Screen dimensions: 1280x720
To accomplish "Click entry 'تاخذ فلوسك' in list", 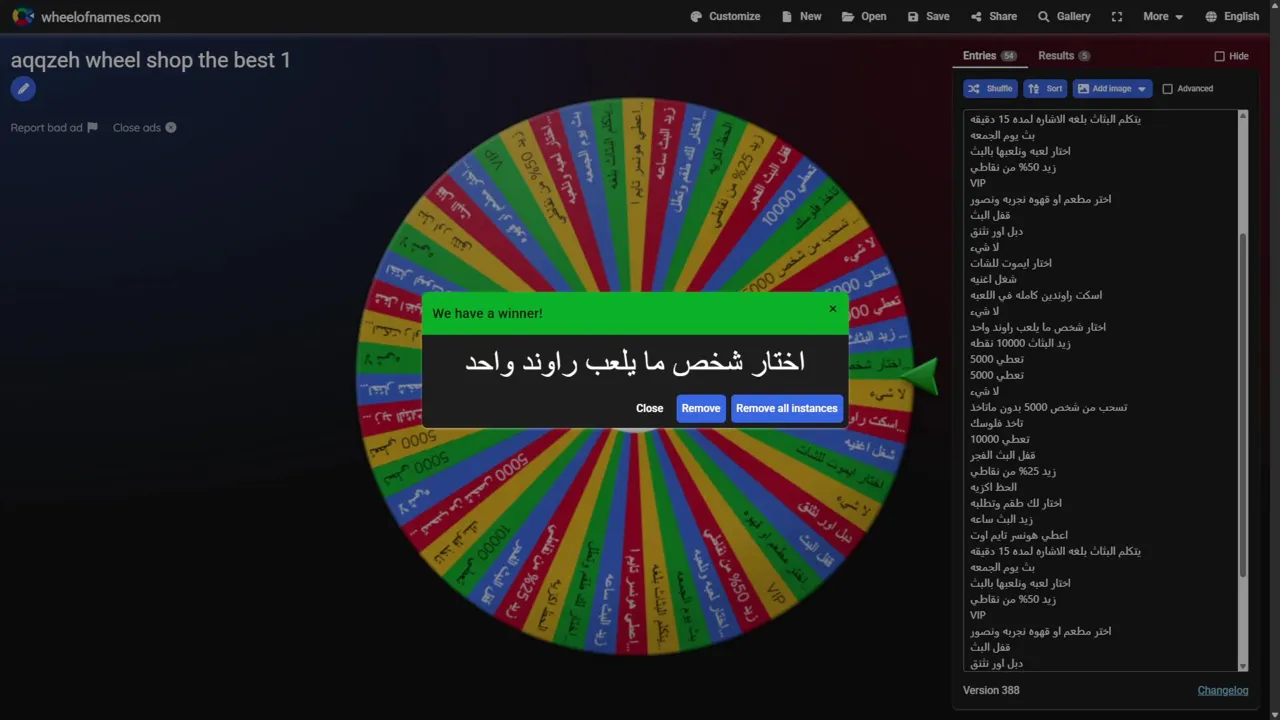I will (996, 423).
